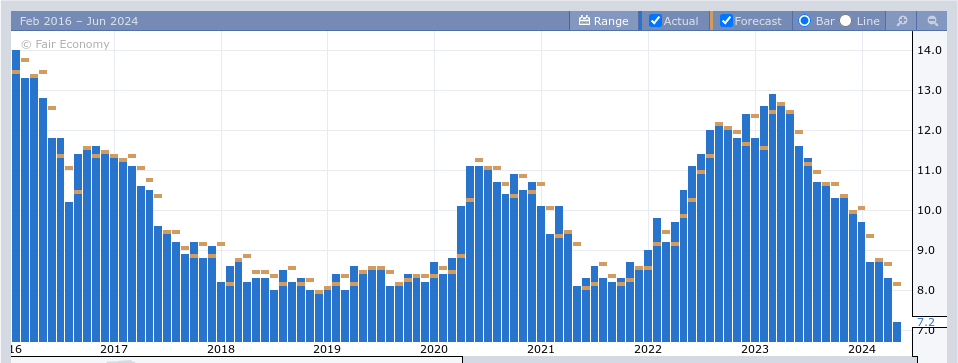958x363 pixels.
Task: Click the 14.0 y-axis label
Action: (929, 51)
